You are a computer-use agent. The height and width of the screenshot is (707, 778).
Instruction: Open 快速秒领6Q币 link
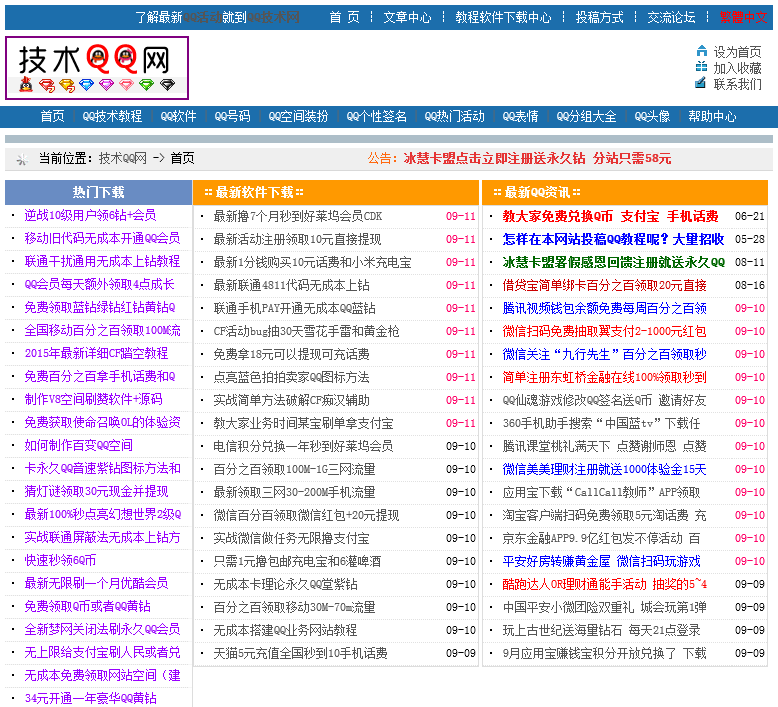tap(60, 560)
